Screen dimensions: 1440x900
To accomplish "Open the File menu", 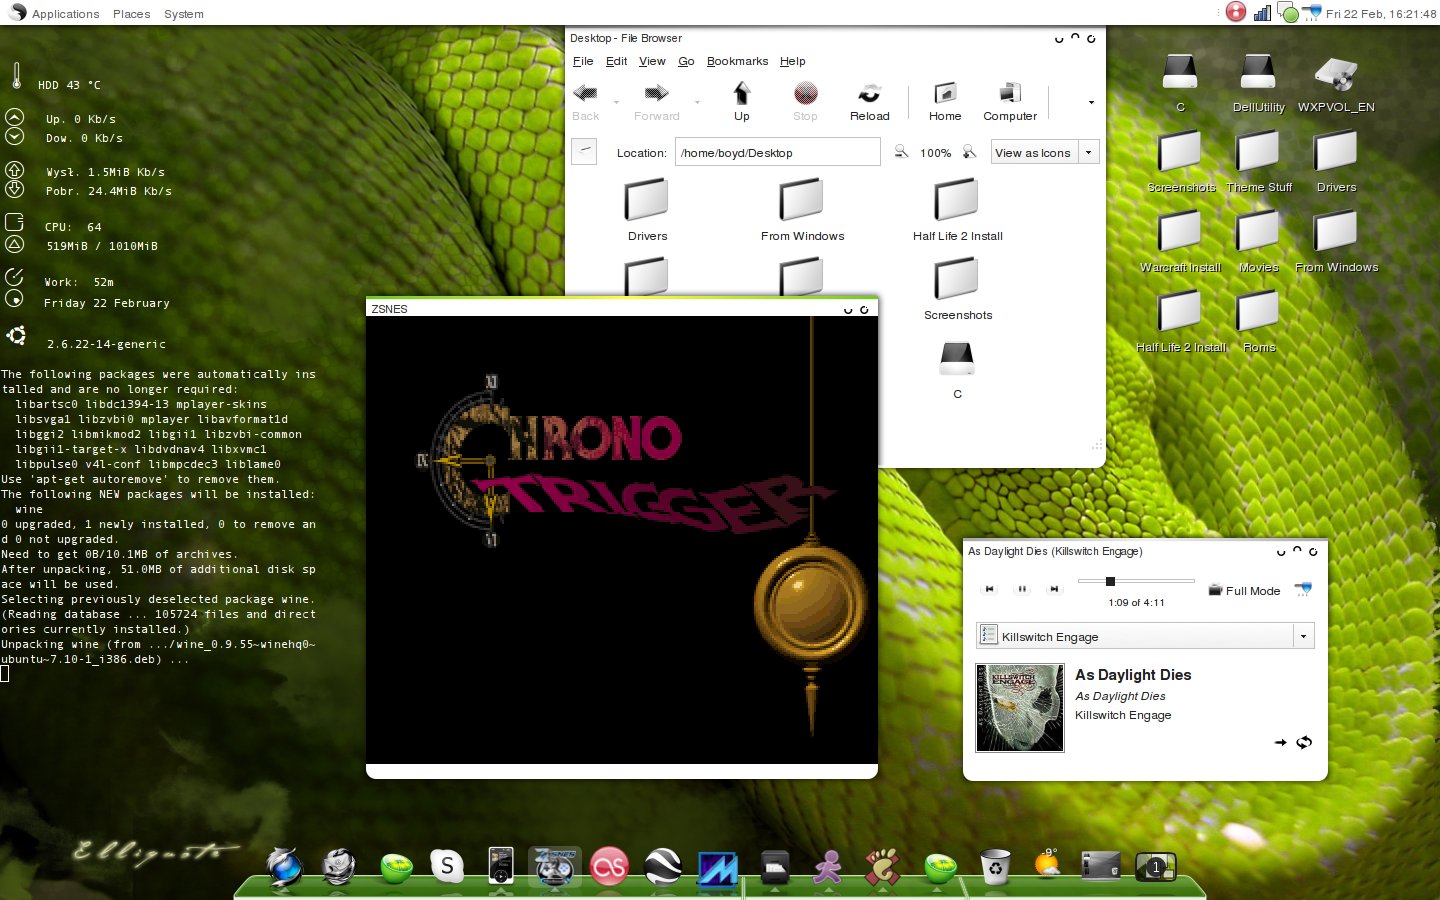I will coord(583,61).
